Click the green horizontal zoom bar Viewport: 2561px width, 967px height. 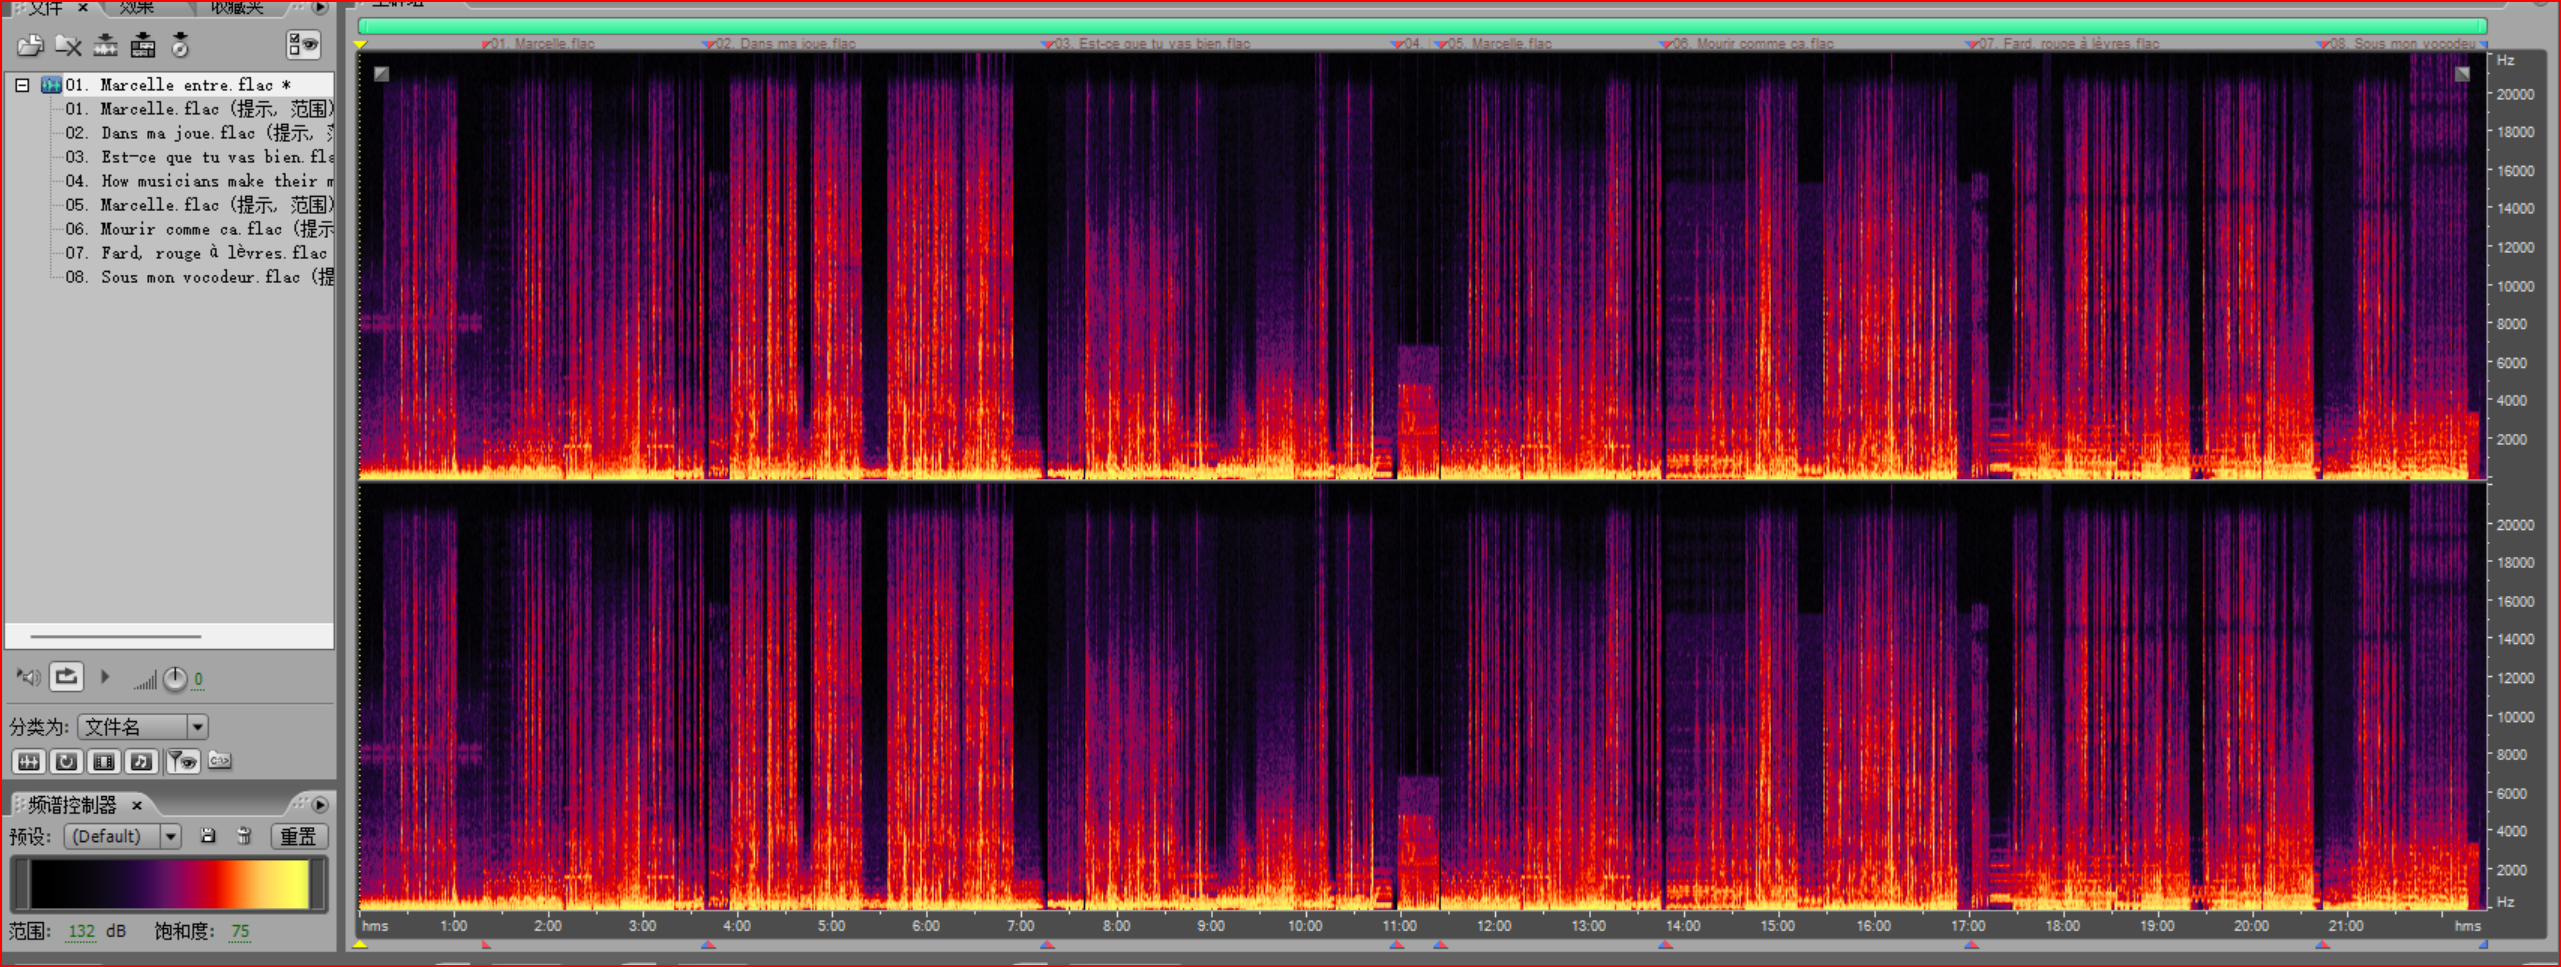[1422, 25]
